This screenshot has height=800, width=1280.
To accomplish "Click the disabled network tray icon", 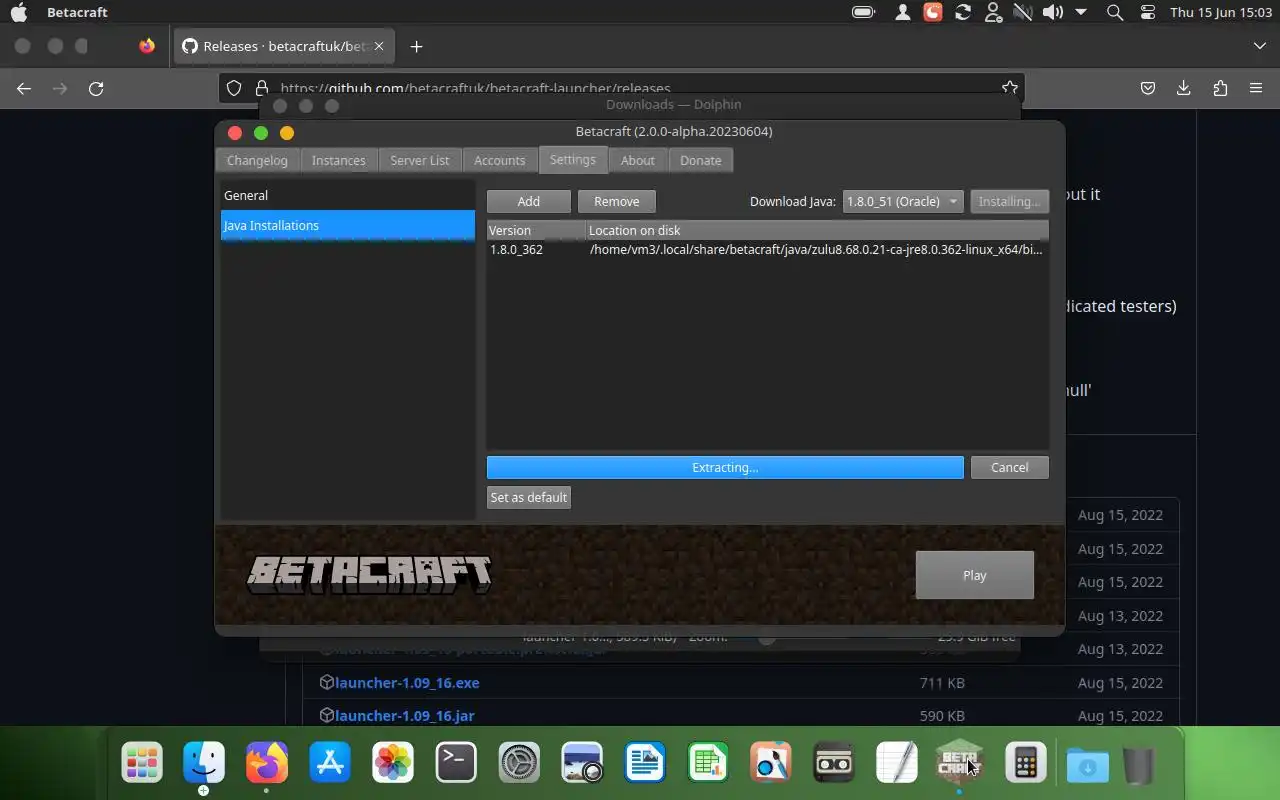I will (1022, 12).
